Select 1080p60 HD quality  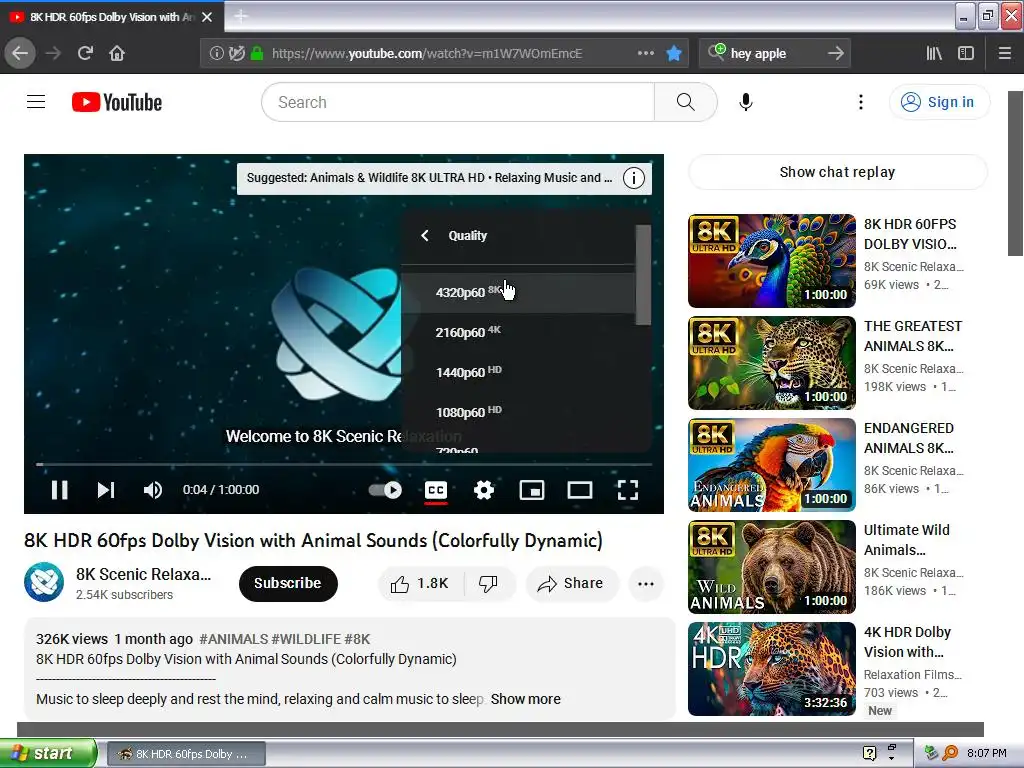518,412
